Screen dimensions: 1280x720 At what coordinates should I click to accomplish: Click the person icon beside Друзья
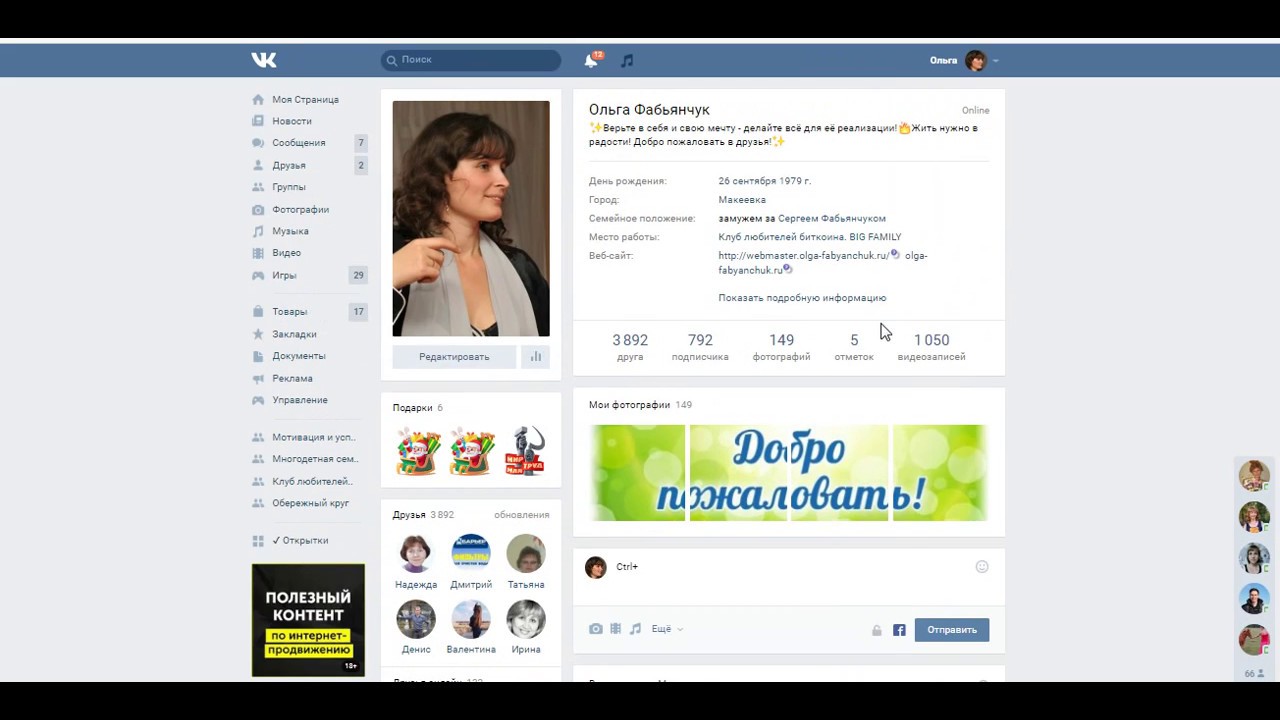click(258, 165)
